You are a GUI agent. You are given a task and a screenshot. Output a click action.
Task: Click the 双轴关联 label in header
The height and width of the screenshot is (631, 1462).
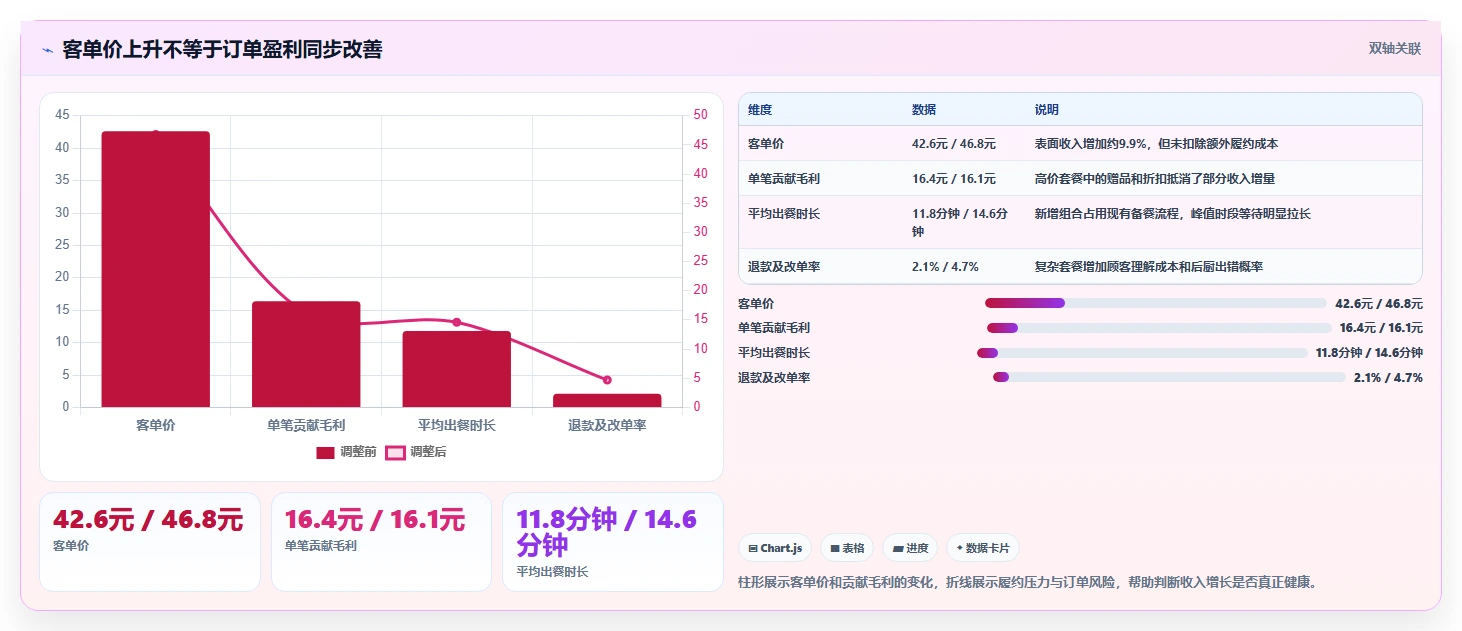[1395, 49]
